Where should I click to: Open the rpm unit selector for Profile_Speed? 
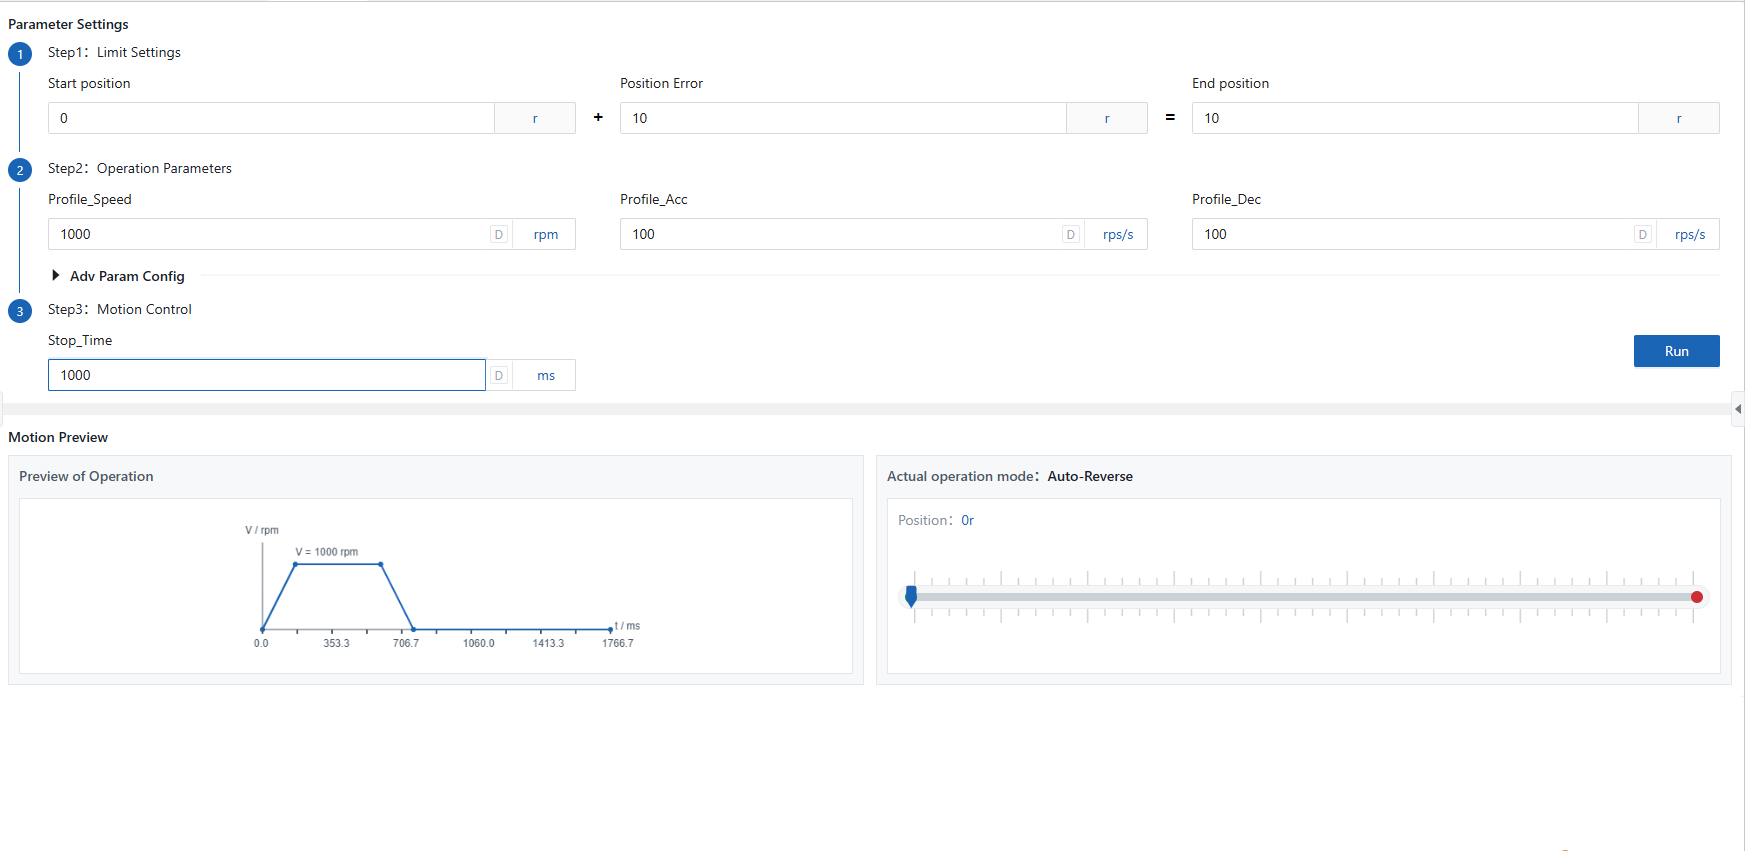coord(545,234)
